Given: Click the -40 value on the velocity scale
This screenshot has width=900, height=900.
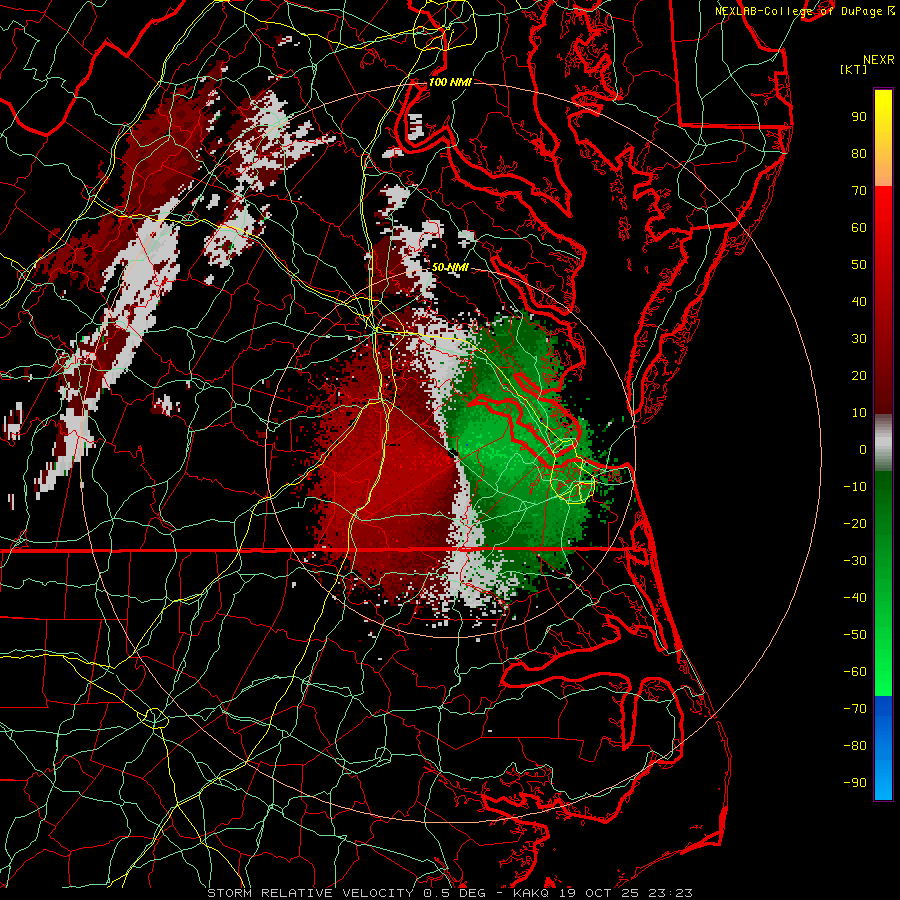Looking at the screenshot, I should (855, 598).
